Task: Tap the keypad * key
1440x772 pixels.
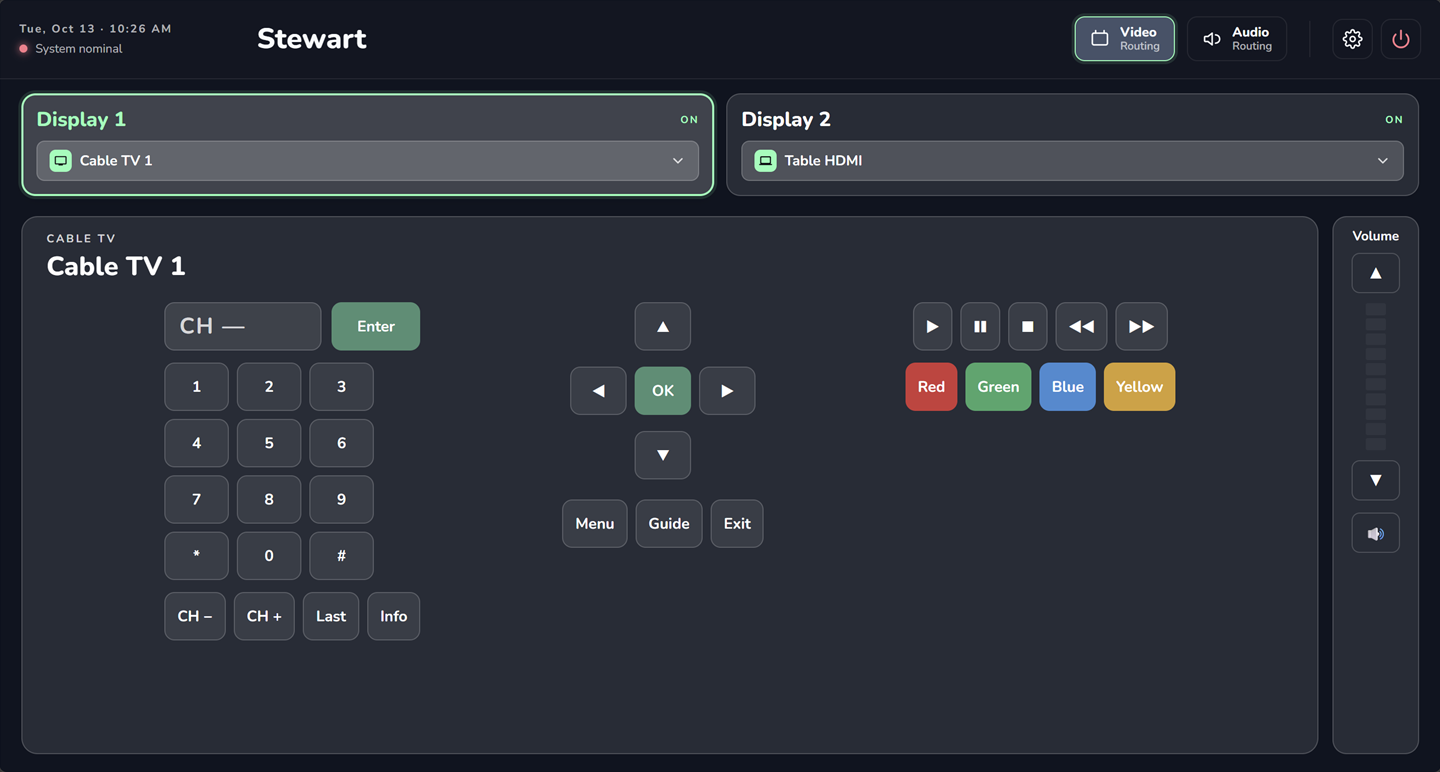Action: click(196, 556)
